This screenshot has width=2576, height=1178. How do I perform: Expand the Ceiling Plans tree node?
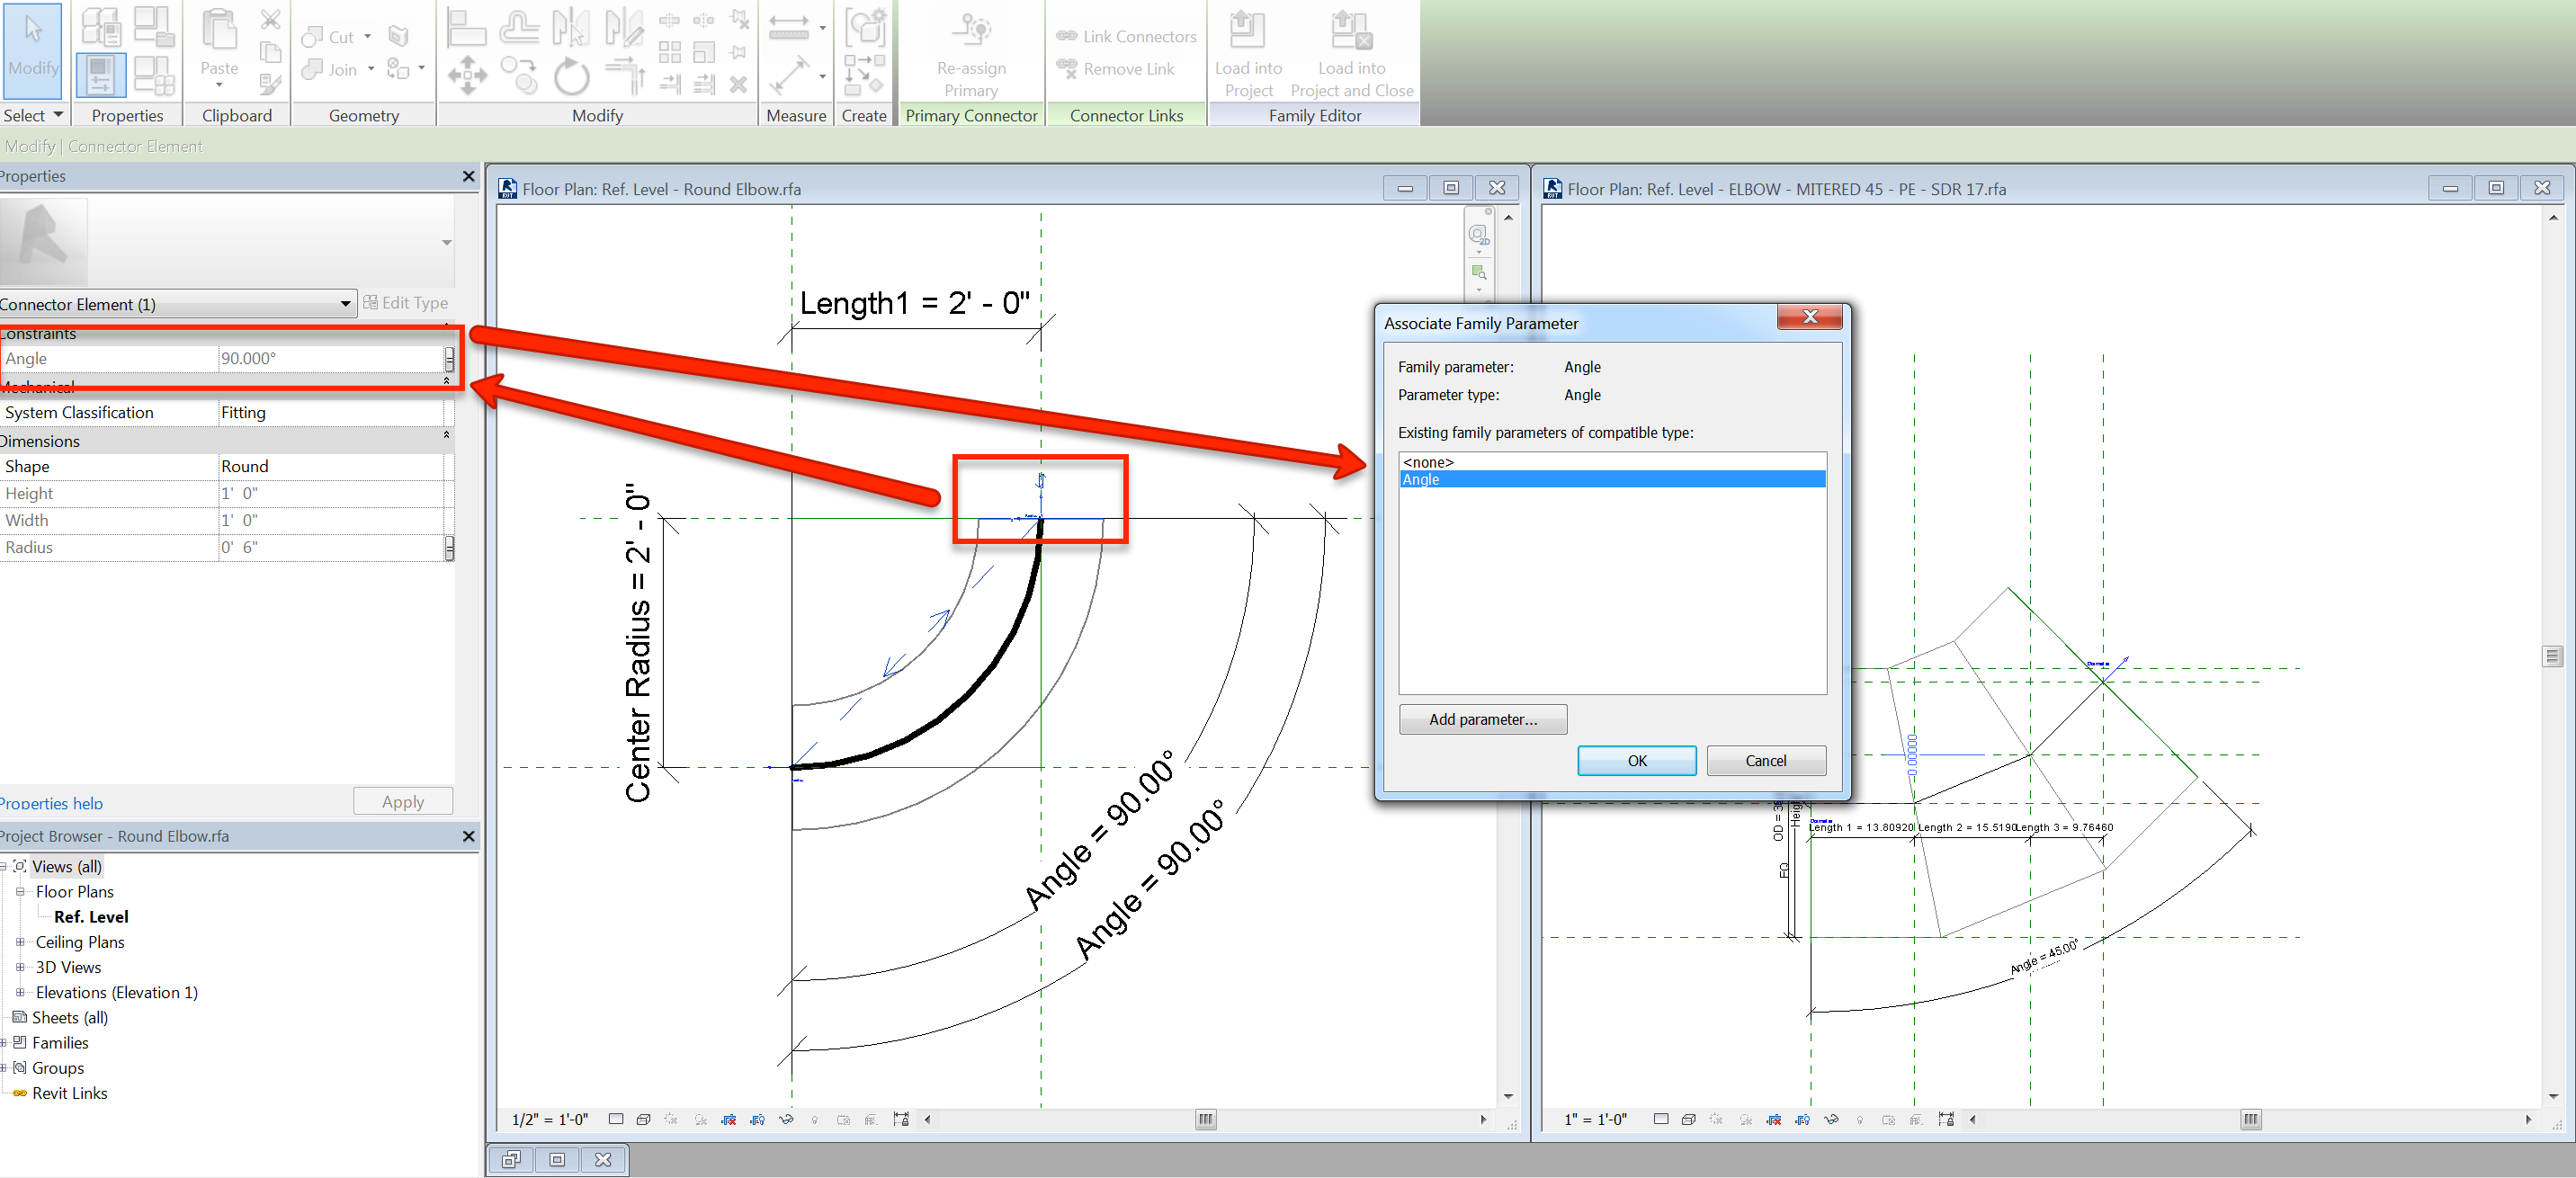click(x=20, y=942)
